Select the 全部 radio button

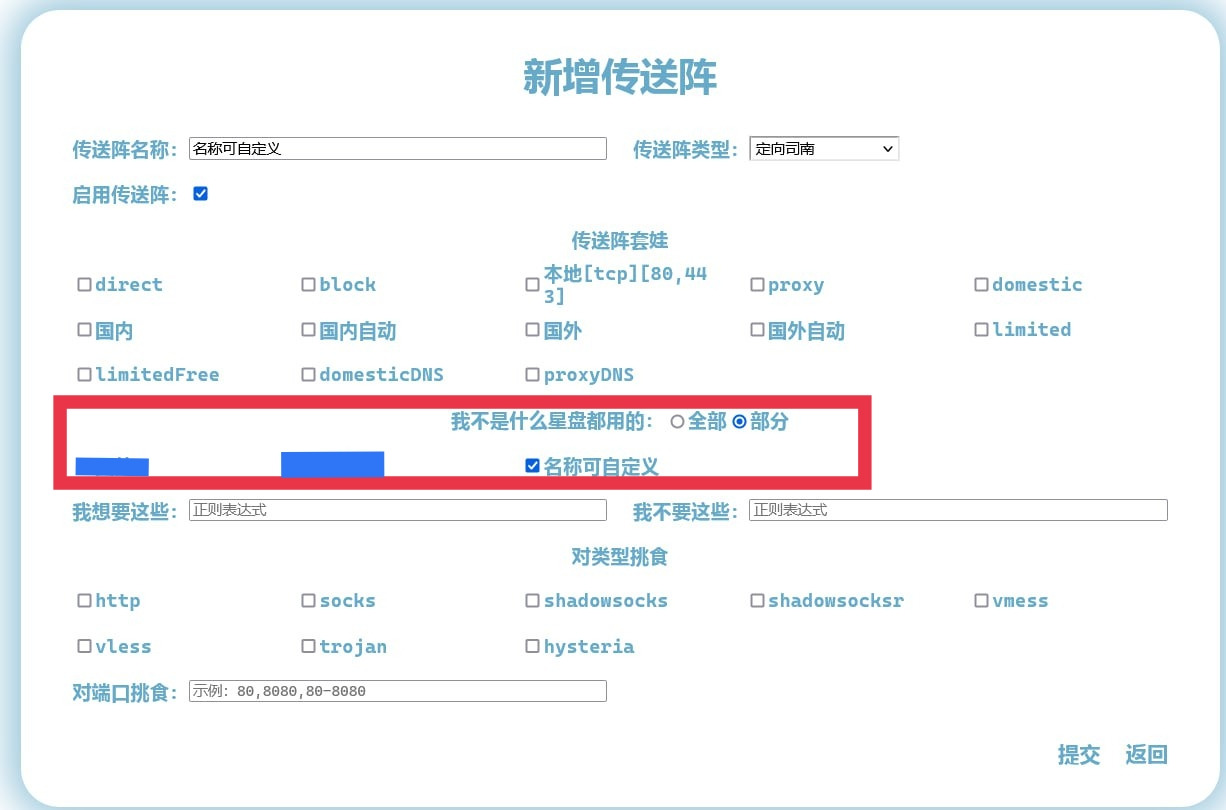(677, 422)
